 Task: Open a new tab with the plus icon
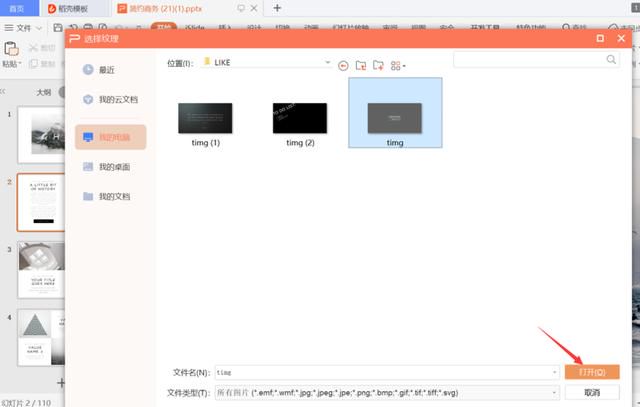pyautogui.click(x=277, y=8)
